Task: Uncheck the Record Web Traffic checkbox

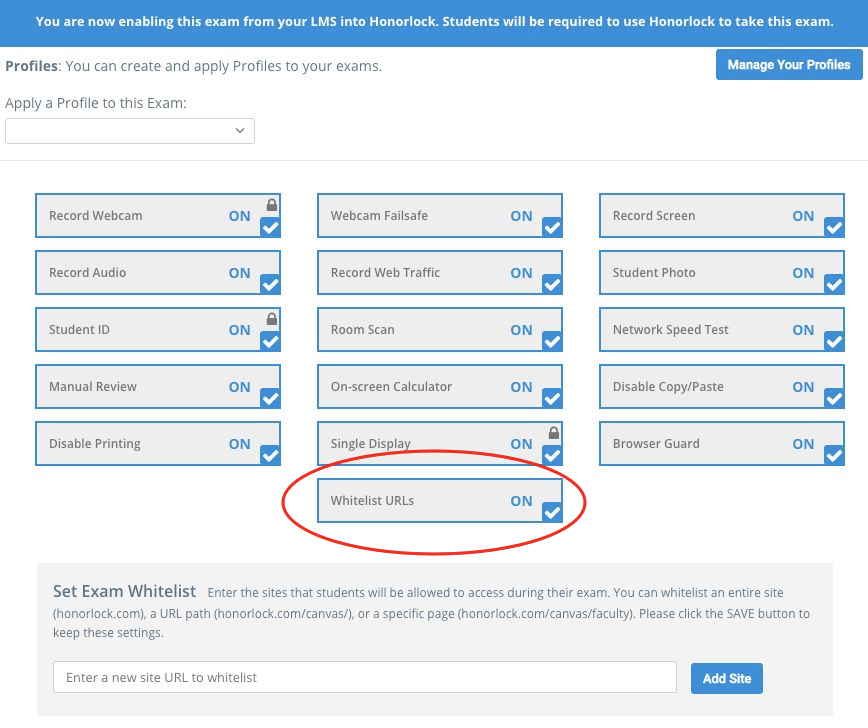Action: [552, 284]
